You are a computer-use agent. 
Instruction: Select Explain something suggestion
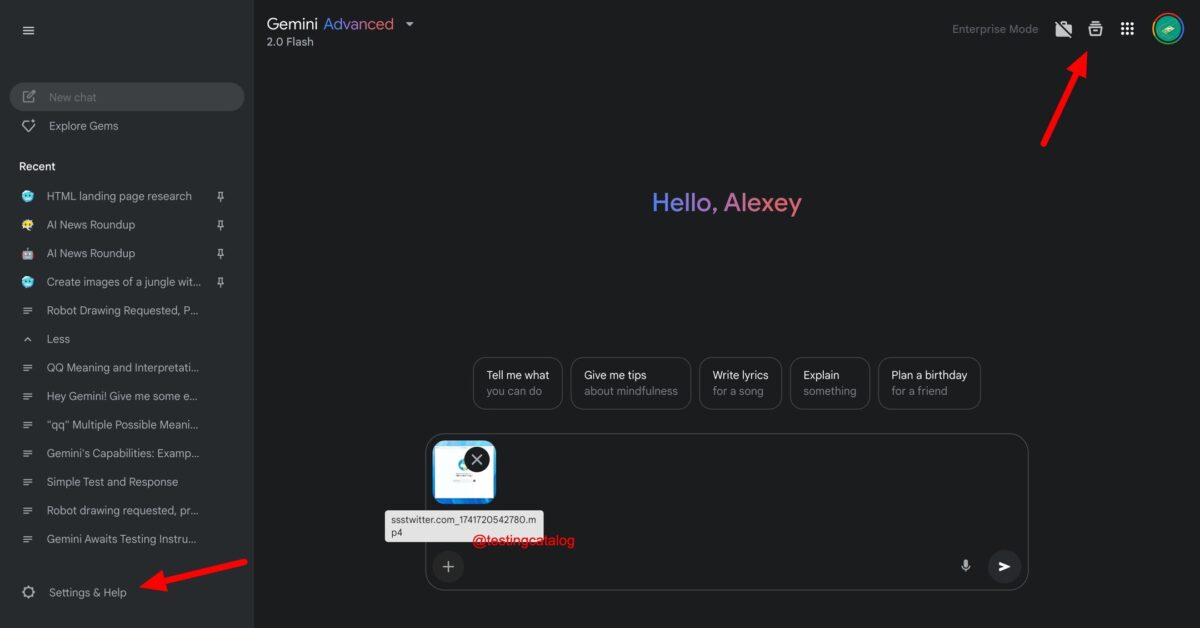[x=830, y=383]
